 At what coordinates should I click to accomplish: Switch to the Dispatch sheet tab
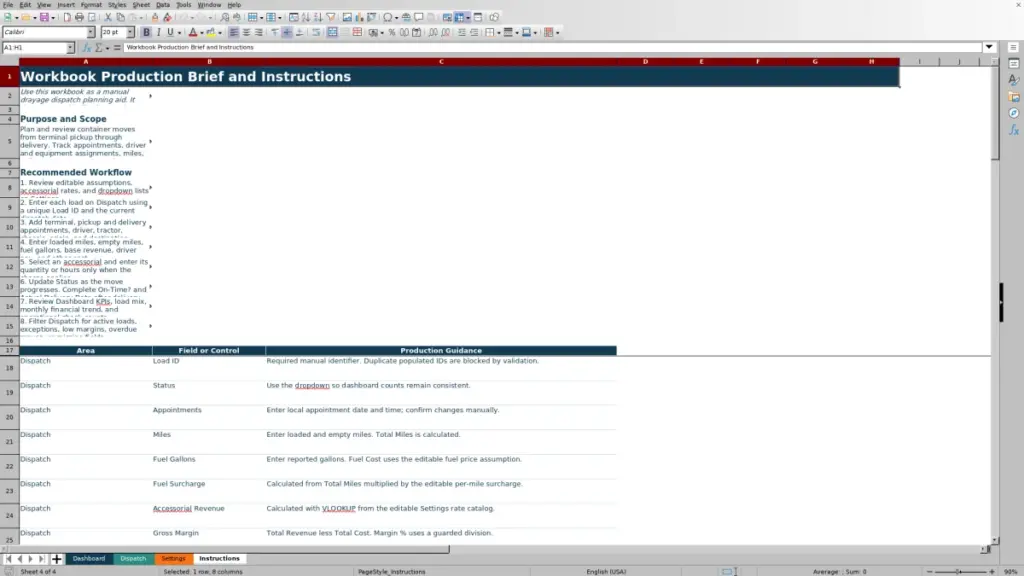coord(133,558)
